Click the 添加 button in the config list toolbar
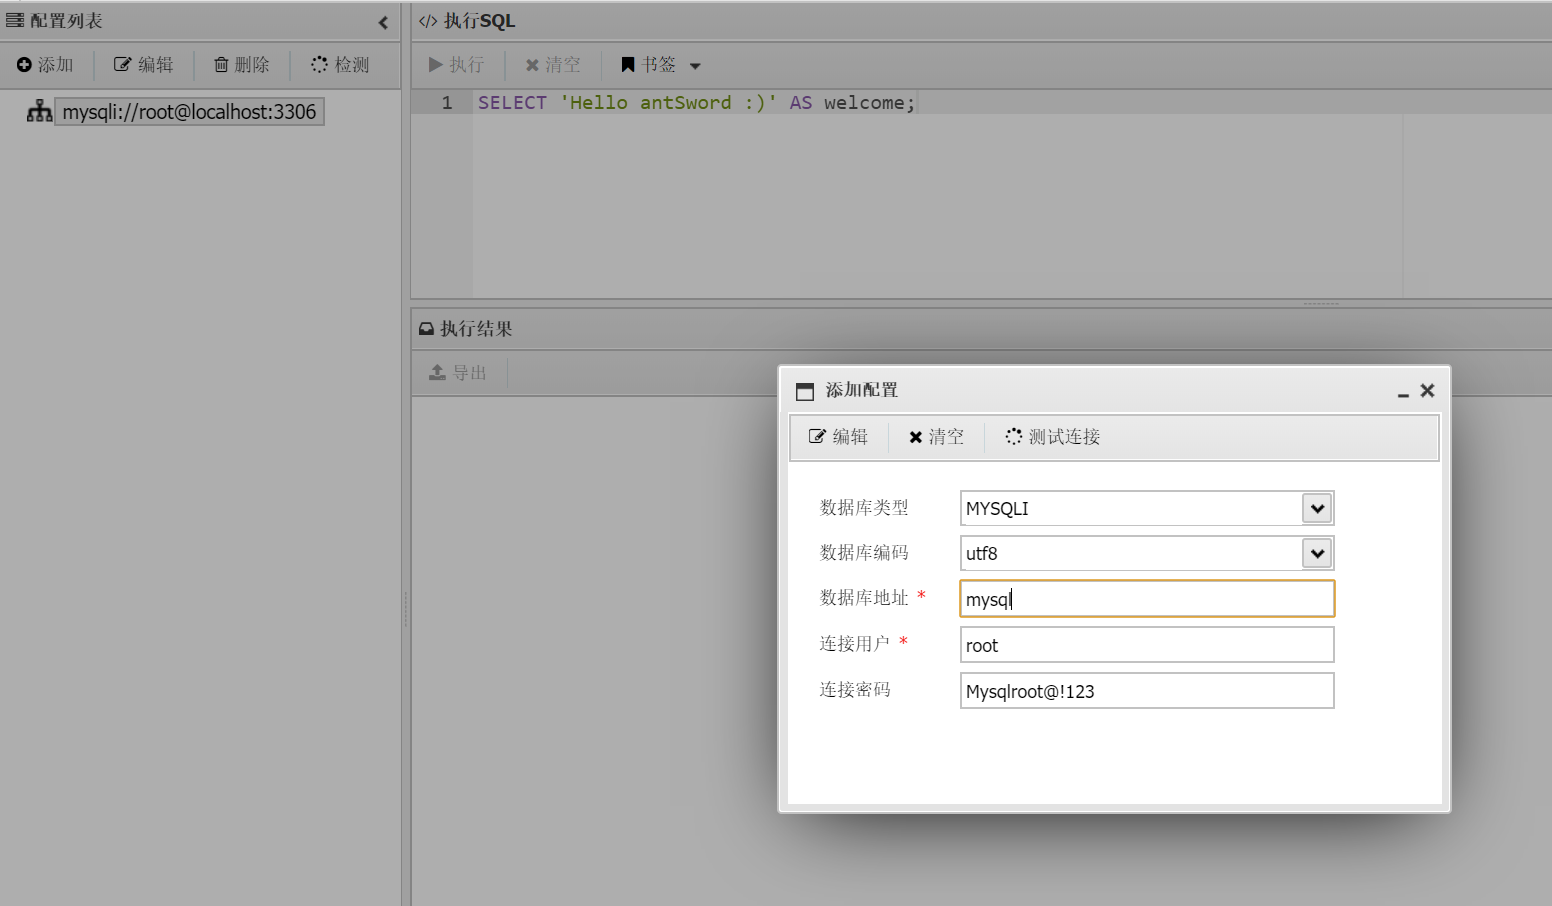1552x906 pixels. pos(45,65)
